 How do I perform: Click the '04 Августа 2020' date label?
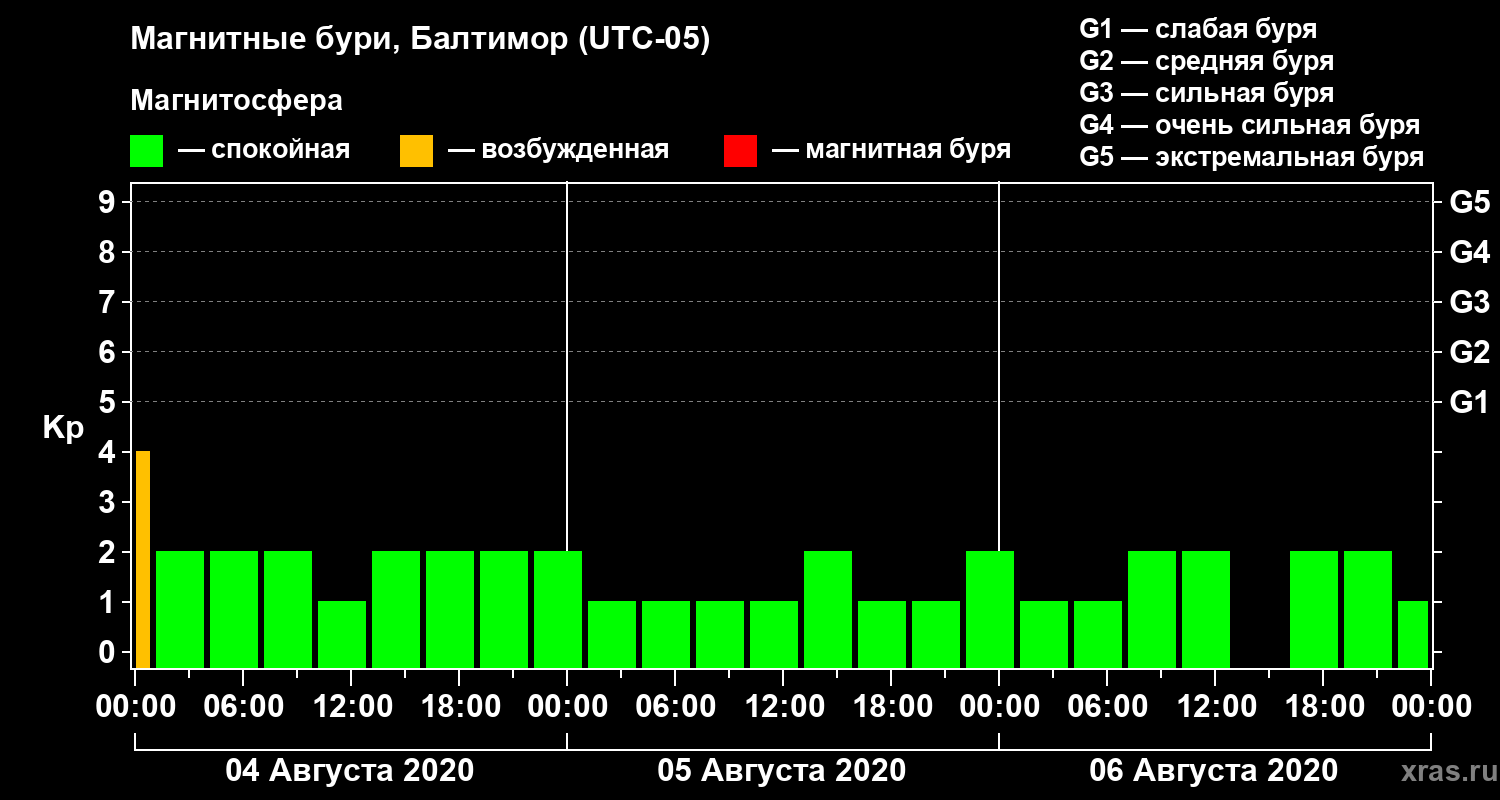(x=350, y=771)
